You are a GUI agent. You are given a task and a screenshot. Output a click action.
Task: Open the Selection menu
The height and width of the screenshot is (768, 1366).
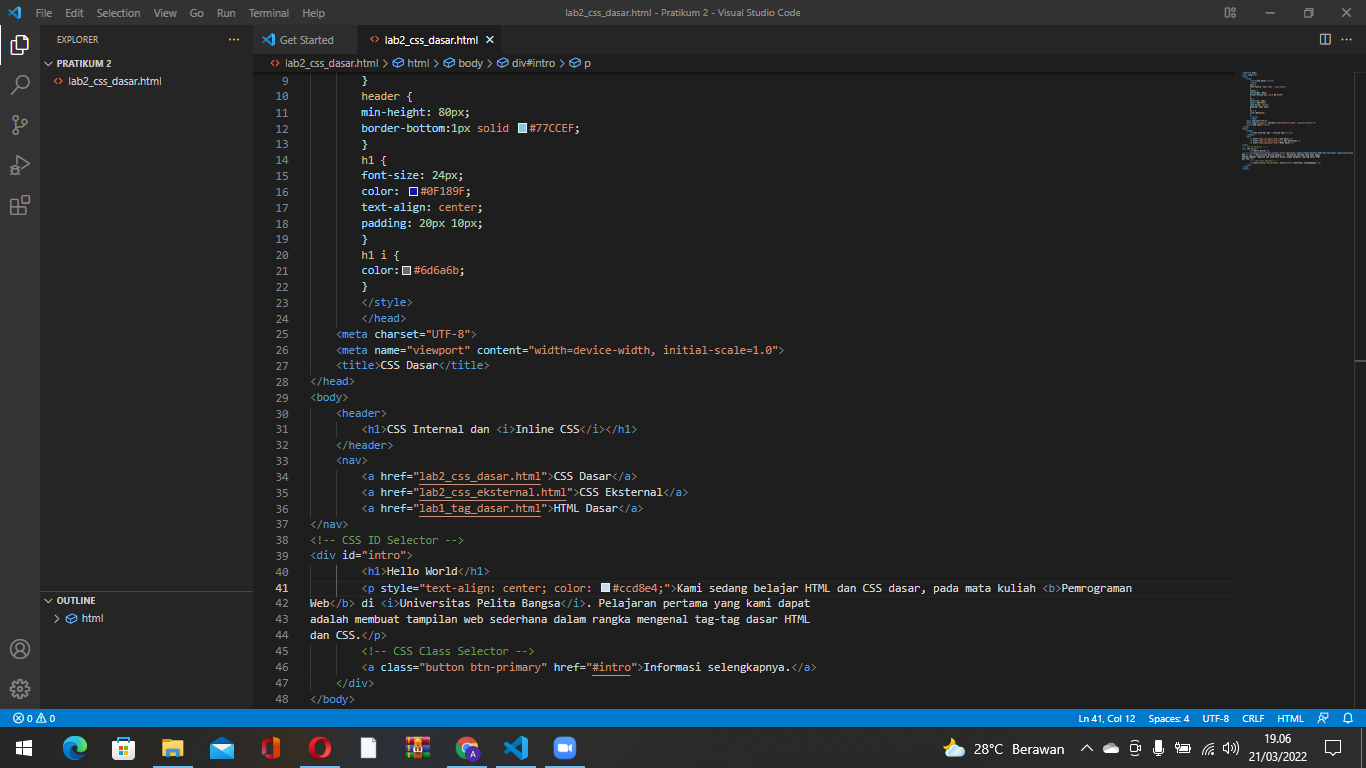(118, 13)
